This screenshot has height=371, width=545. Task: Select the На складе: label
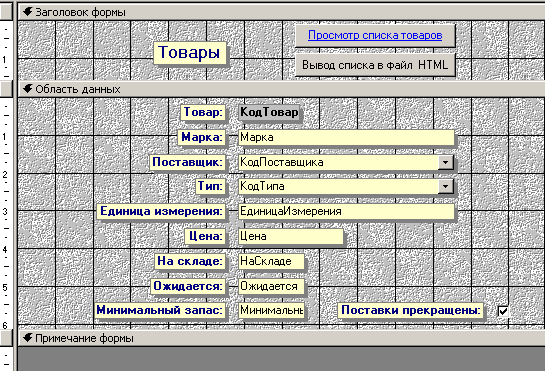(190, 261)
